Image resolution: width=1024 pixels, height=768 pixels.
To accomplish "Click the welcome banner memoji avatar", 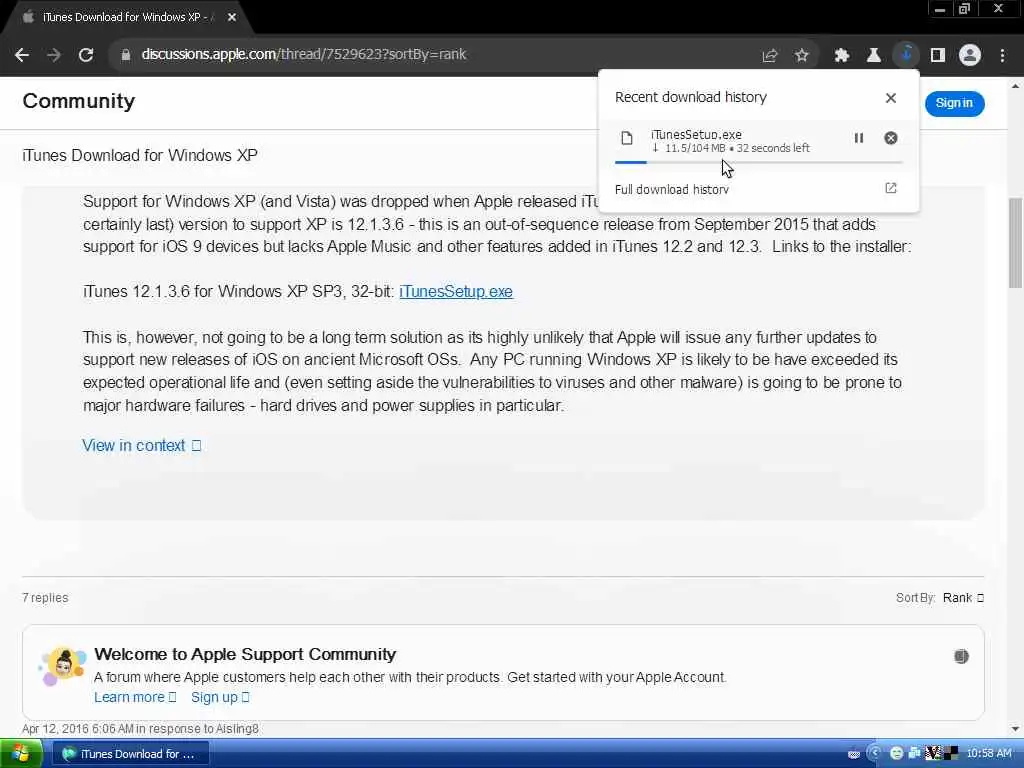I will 62,666.
